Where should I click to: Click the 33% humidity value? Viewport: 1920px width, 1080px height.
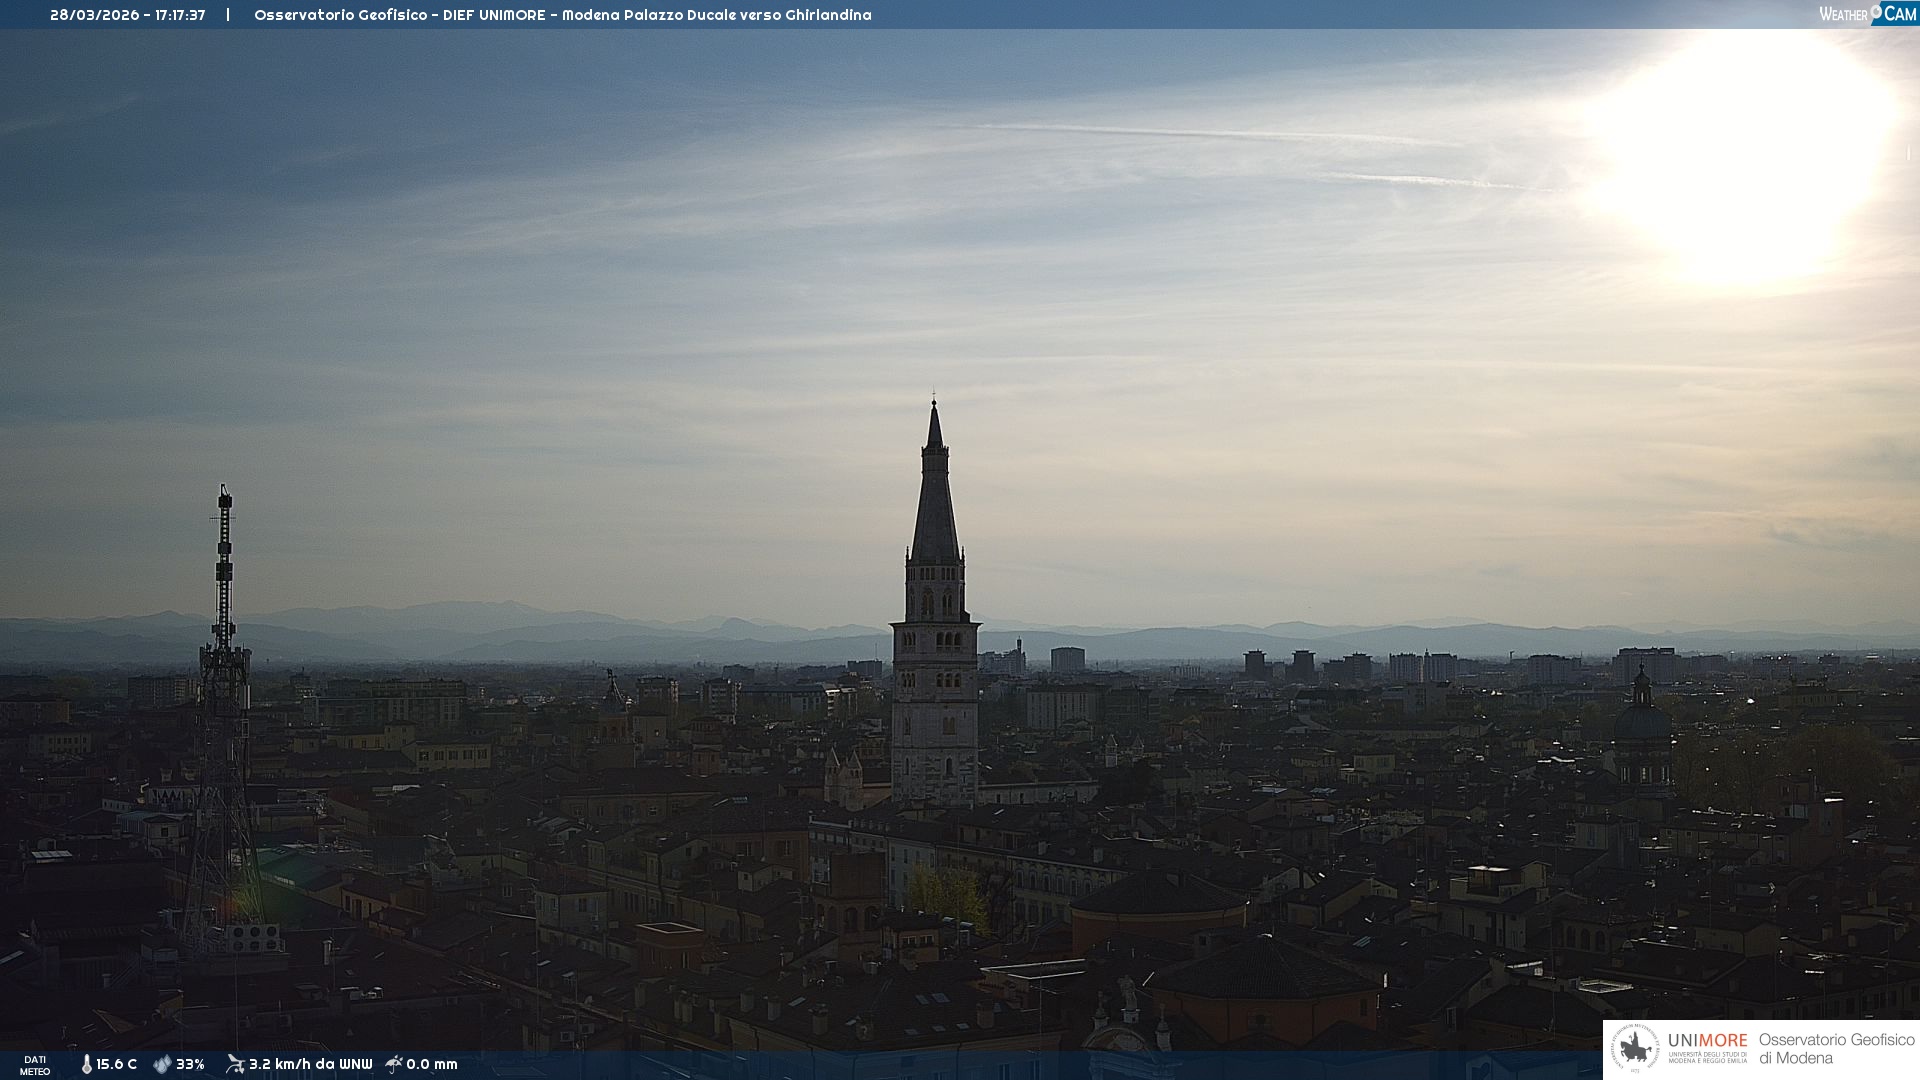(190, 1064)
